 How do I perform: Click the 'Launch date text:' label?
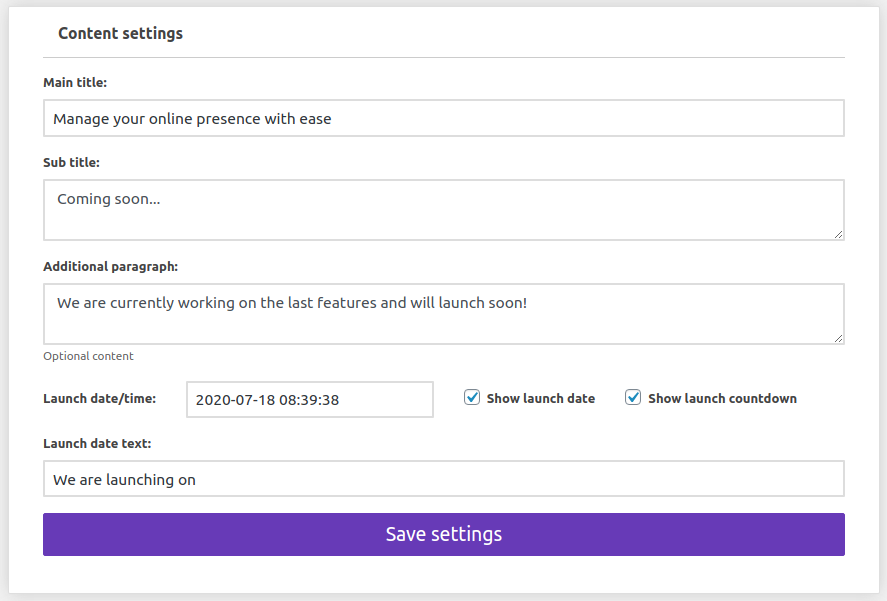point(97,444)
